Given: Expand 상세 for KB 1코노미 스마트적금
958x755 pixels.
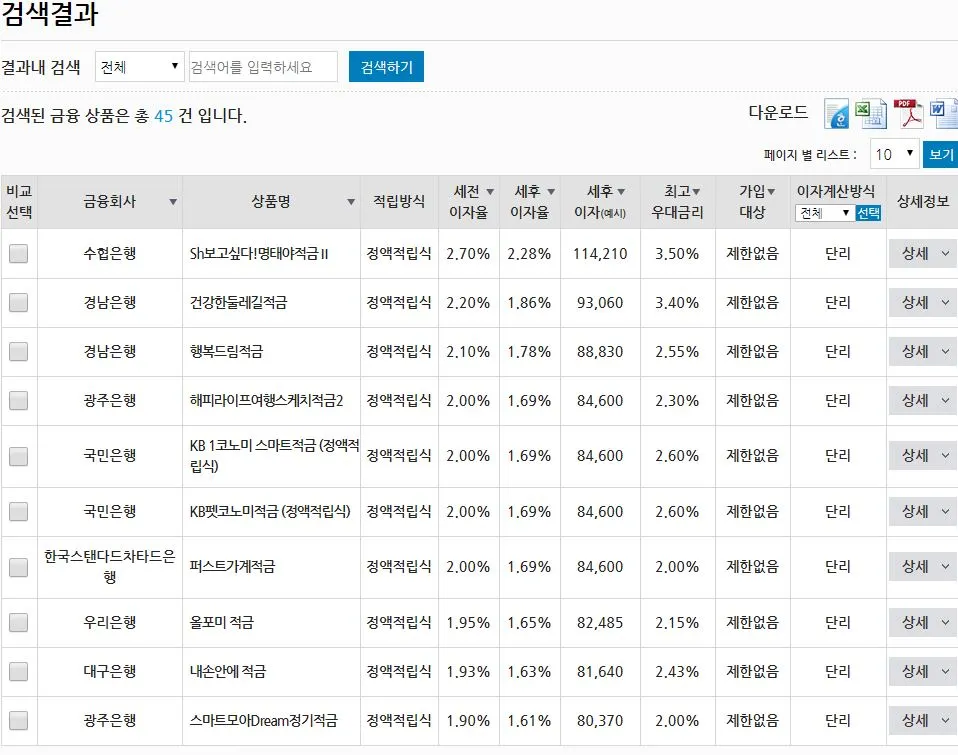Looking at the screenshot, I should (x=924, y=456).
